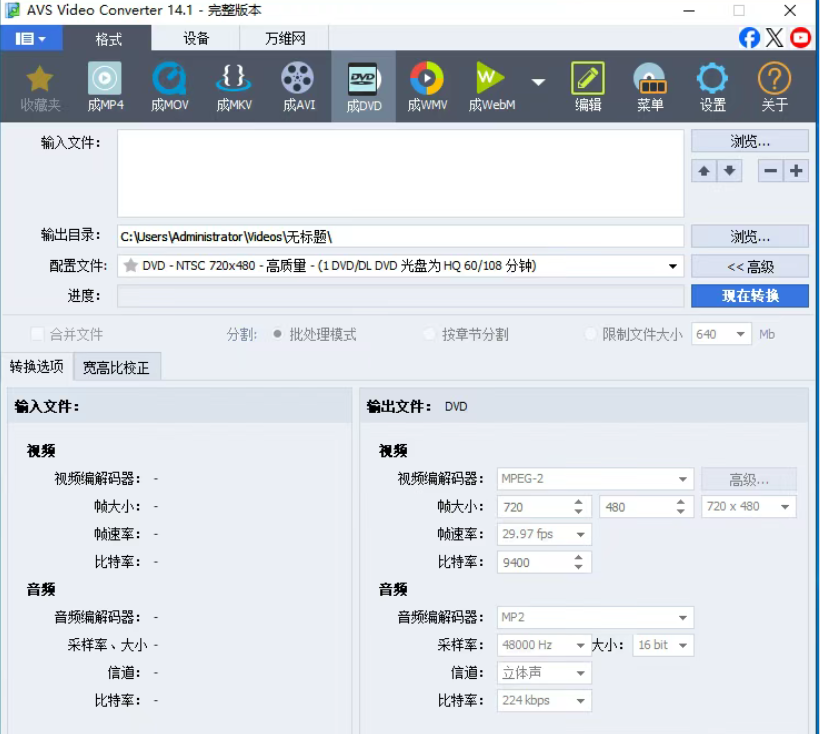Choose the 成MKV output format

point(233,86)
